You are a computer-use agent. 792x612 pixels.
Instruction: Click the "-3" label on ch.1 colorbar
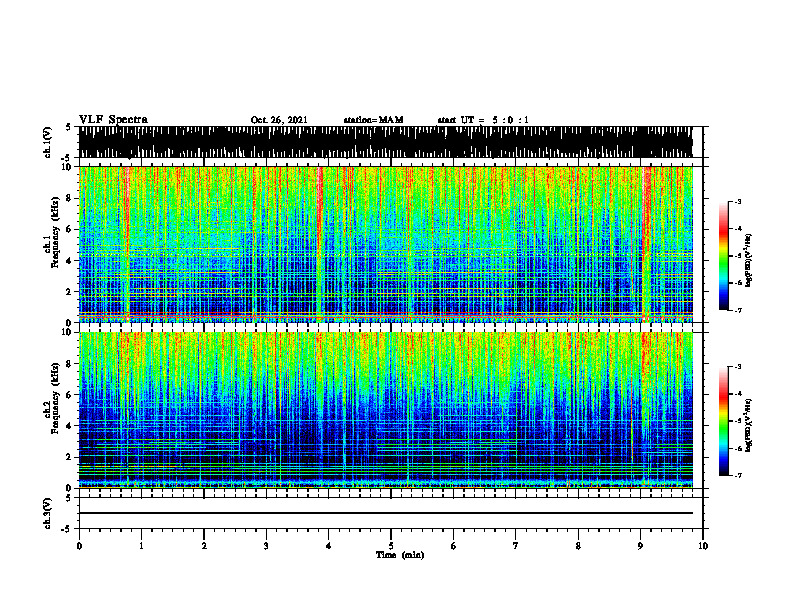pyautogui.click(x=737, y=201)
